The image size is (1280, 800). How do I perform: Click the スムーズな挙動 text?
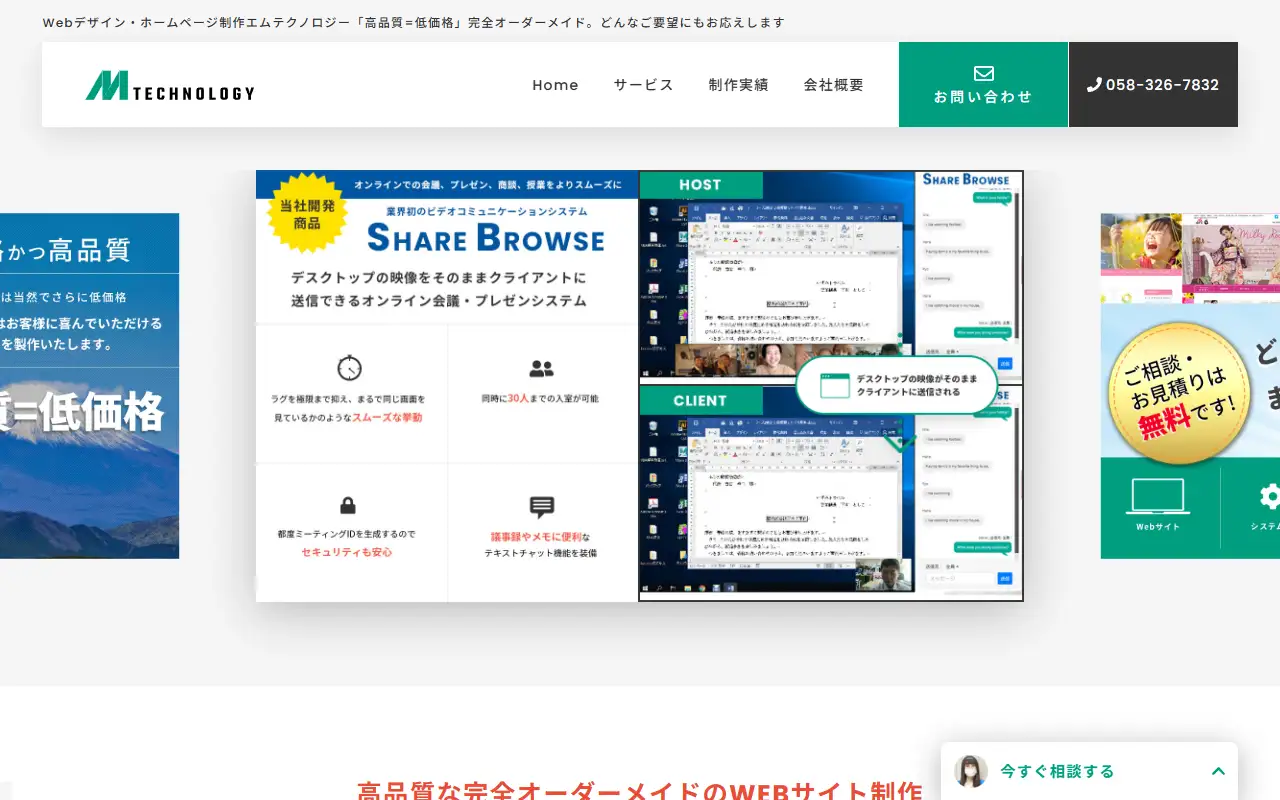pyautogui.click(x=387, y=417)
